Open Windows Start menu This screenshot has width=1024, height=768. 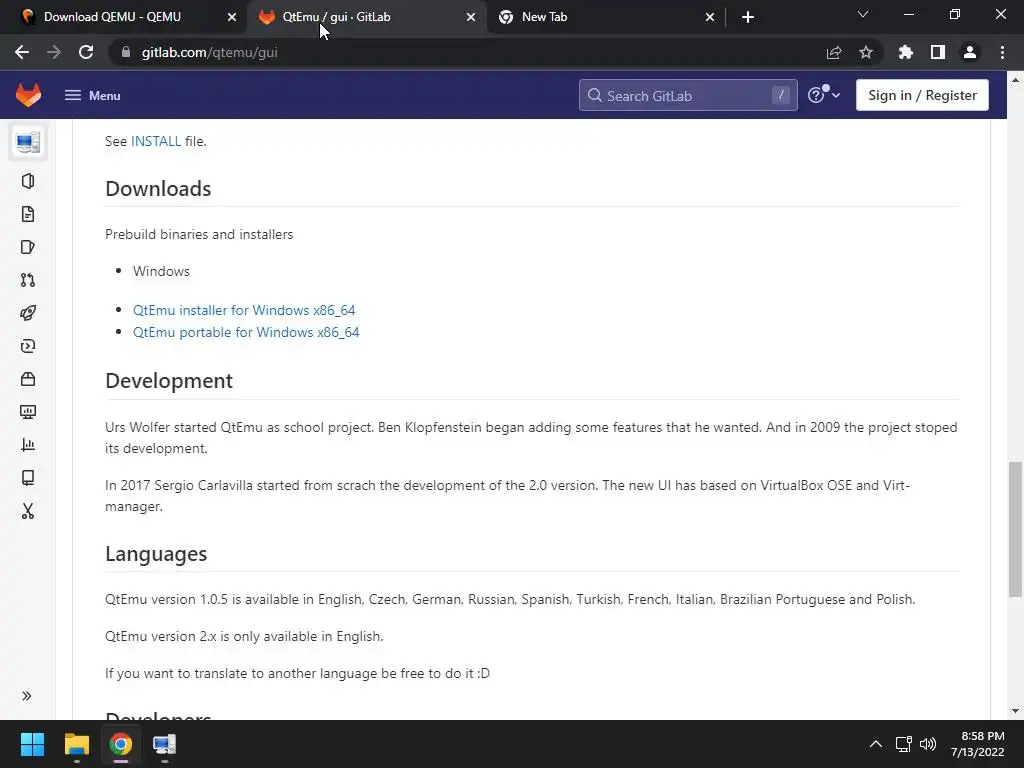32,744
